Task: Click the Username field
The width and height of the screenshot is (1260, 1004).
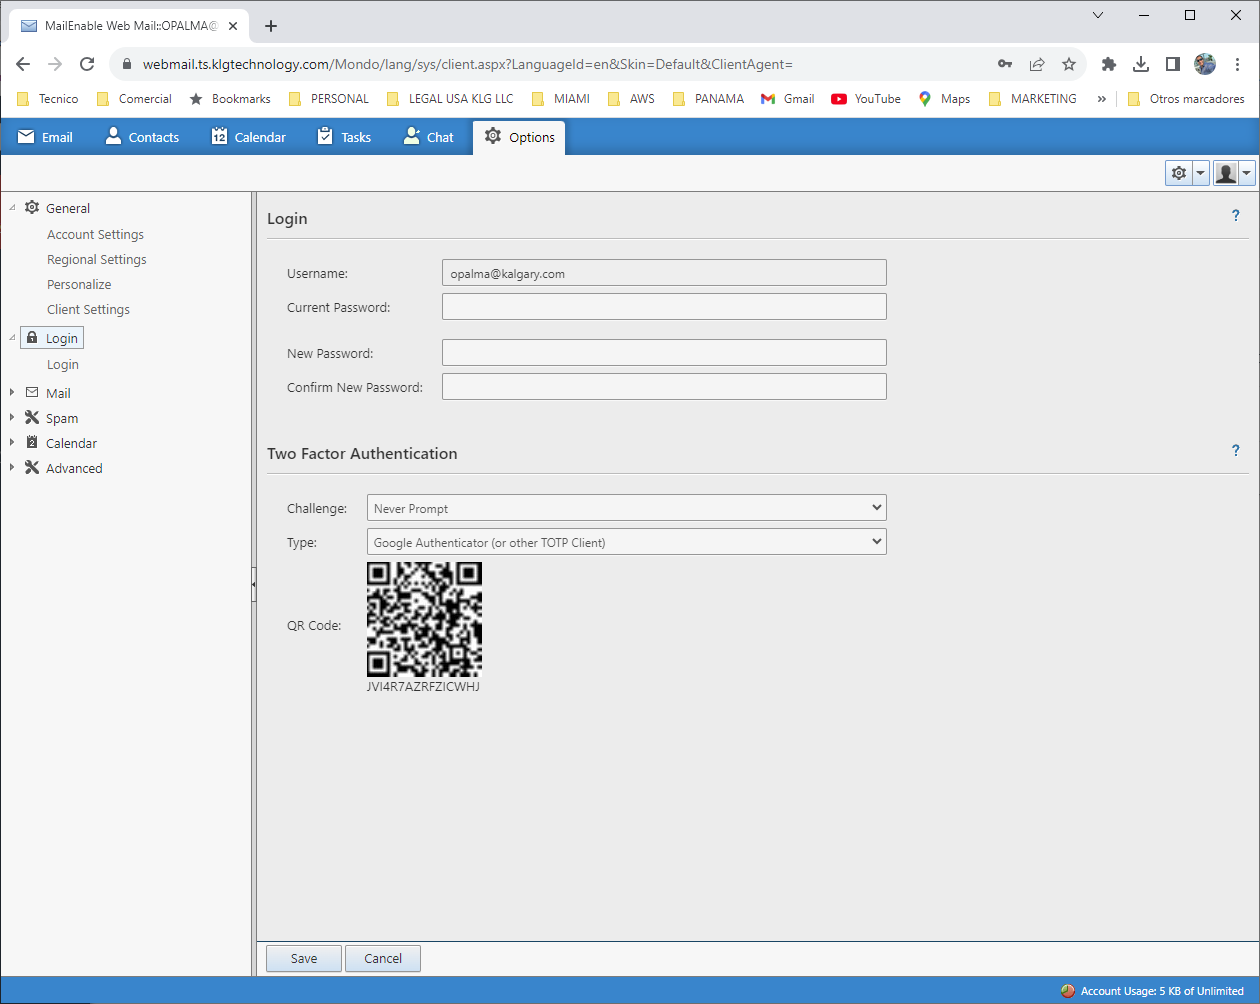Action: (664, 273)
